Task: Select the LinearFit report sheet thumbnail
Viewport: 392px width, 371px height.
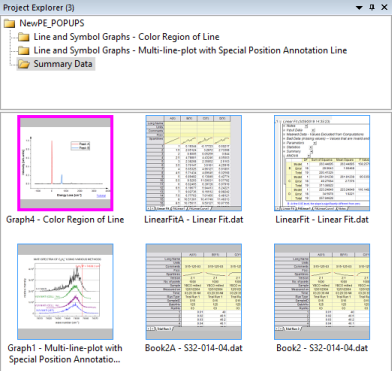Action: [x=322, y=163]
